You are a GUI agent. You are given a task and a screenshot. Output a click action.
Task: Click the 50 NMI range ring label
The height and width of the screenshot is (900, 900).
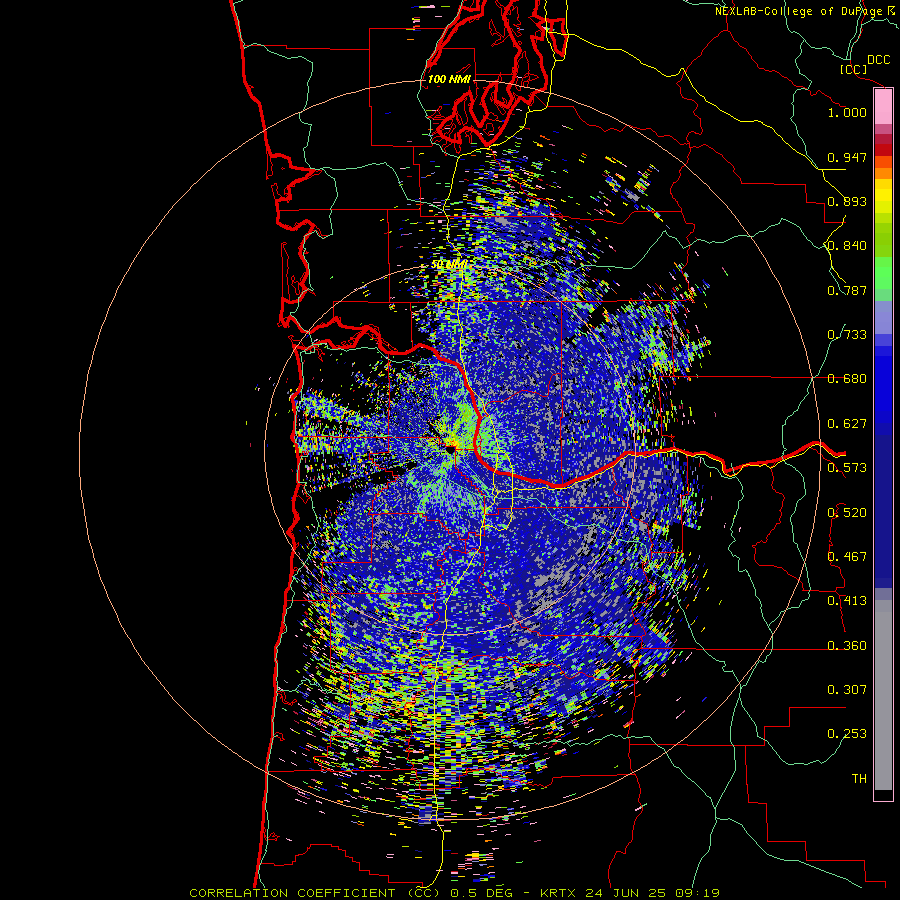(x=449, y=265)
